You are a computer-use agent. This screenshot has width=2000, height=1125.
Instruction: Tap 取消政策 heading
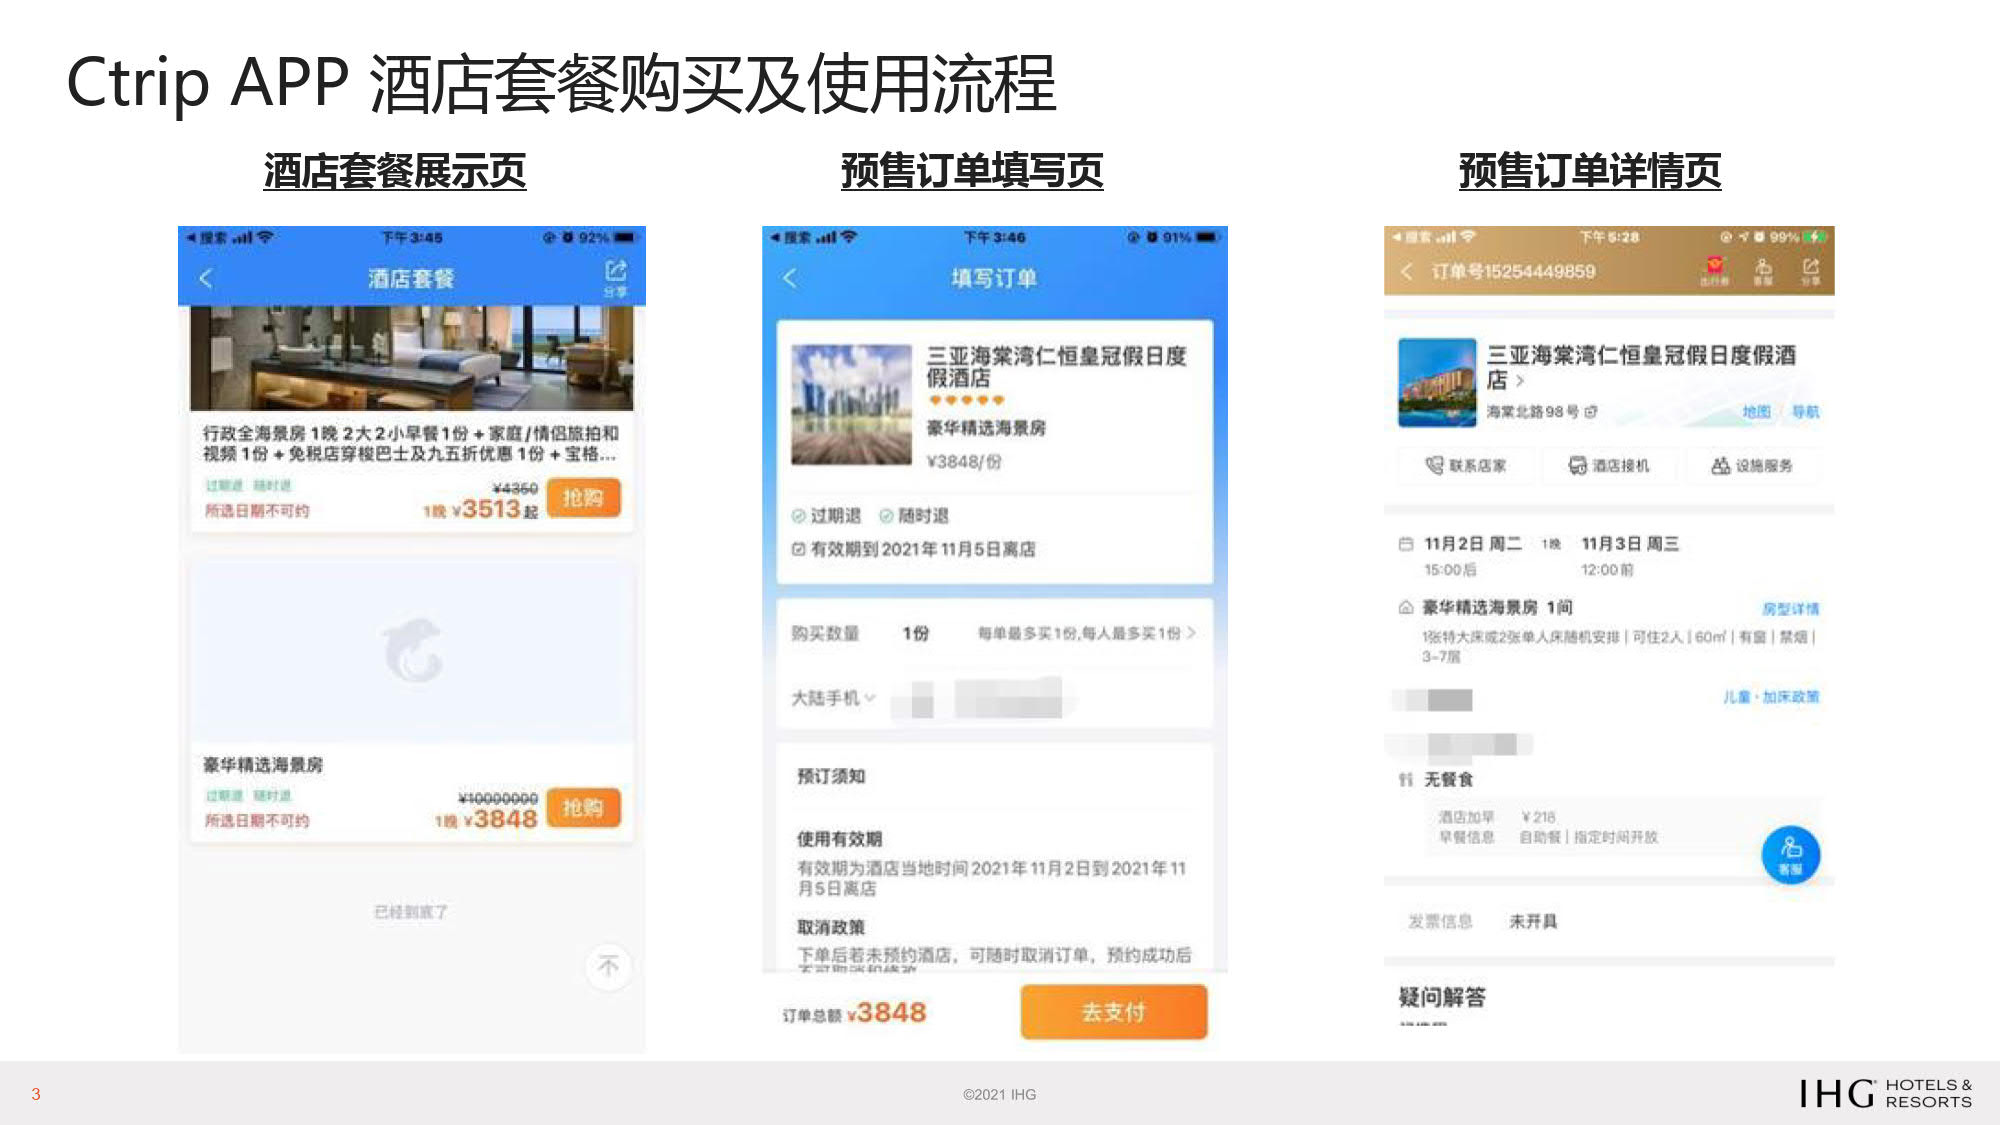831,927
